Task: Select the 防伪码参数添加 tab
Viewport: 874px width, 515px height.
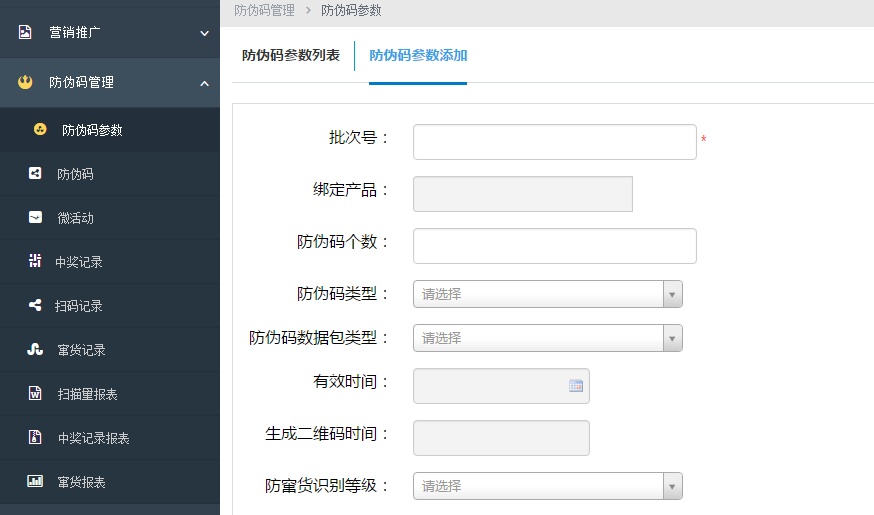Action: [x=418, y=55]
